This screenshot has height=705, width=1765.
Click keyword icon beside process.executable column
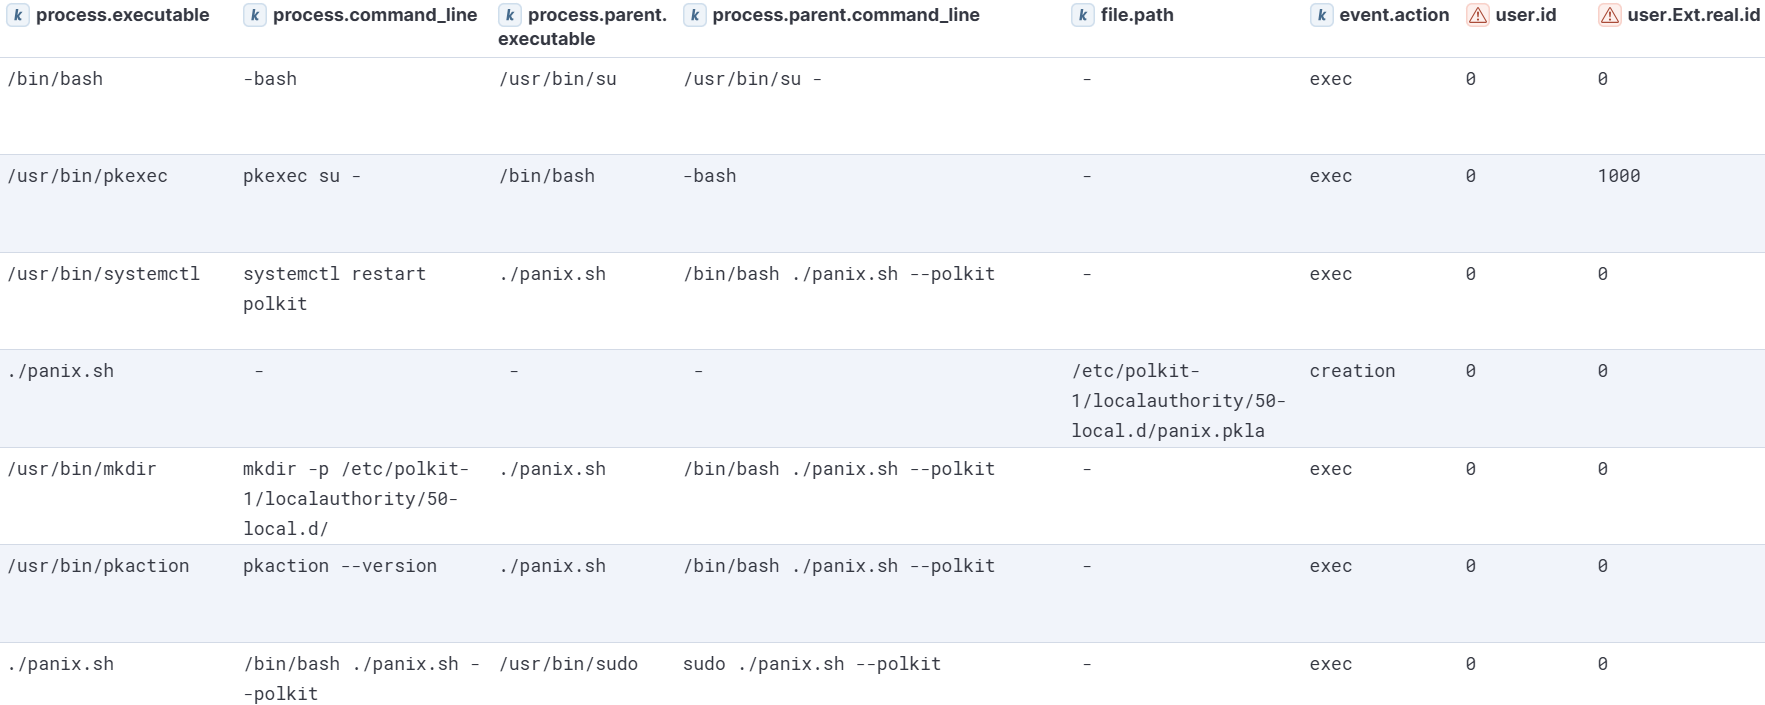(x=18, y=15)
